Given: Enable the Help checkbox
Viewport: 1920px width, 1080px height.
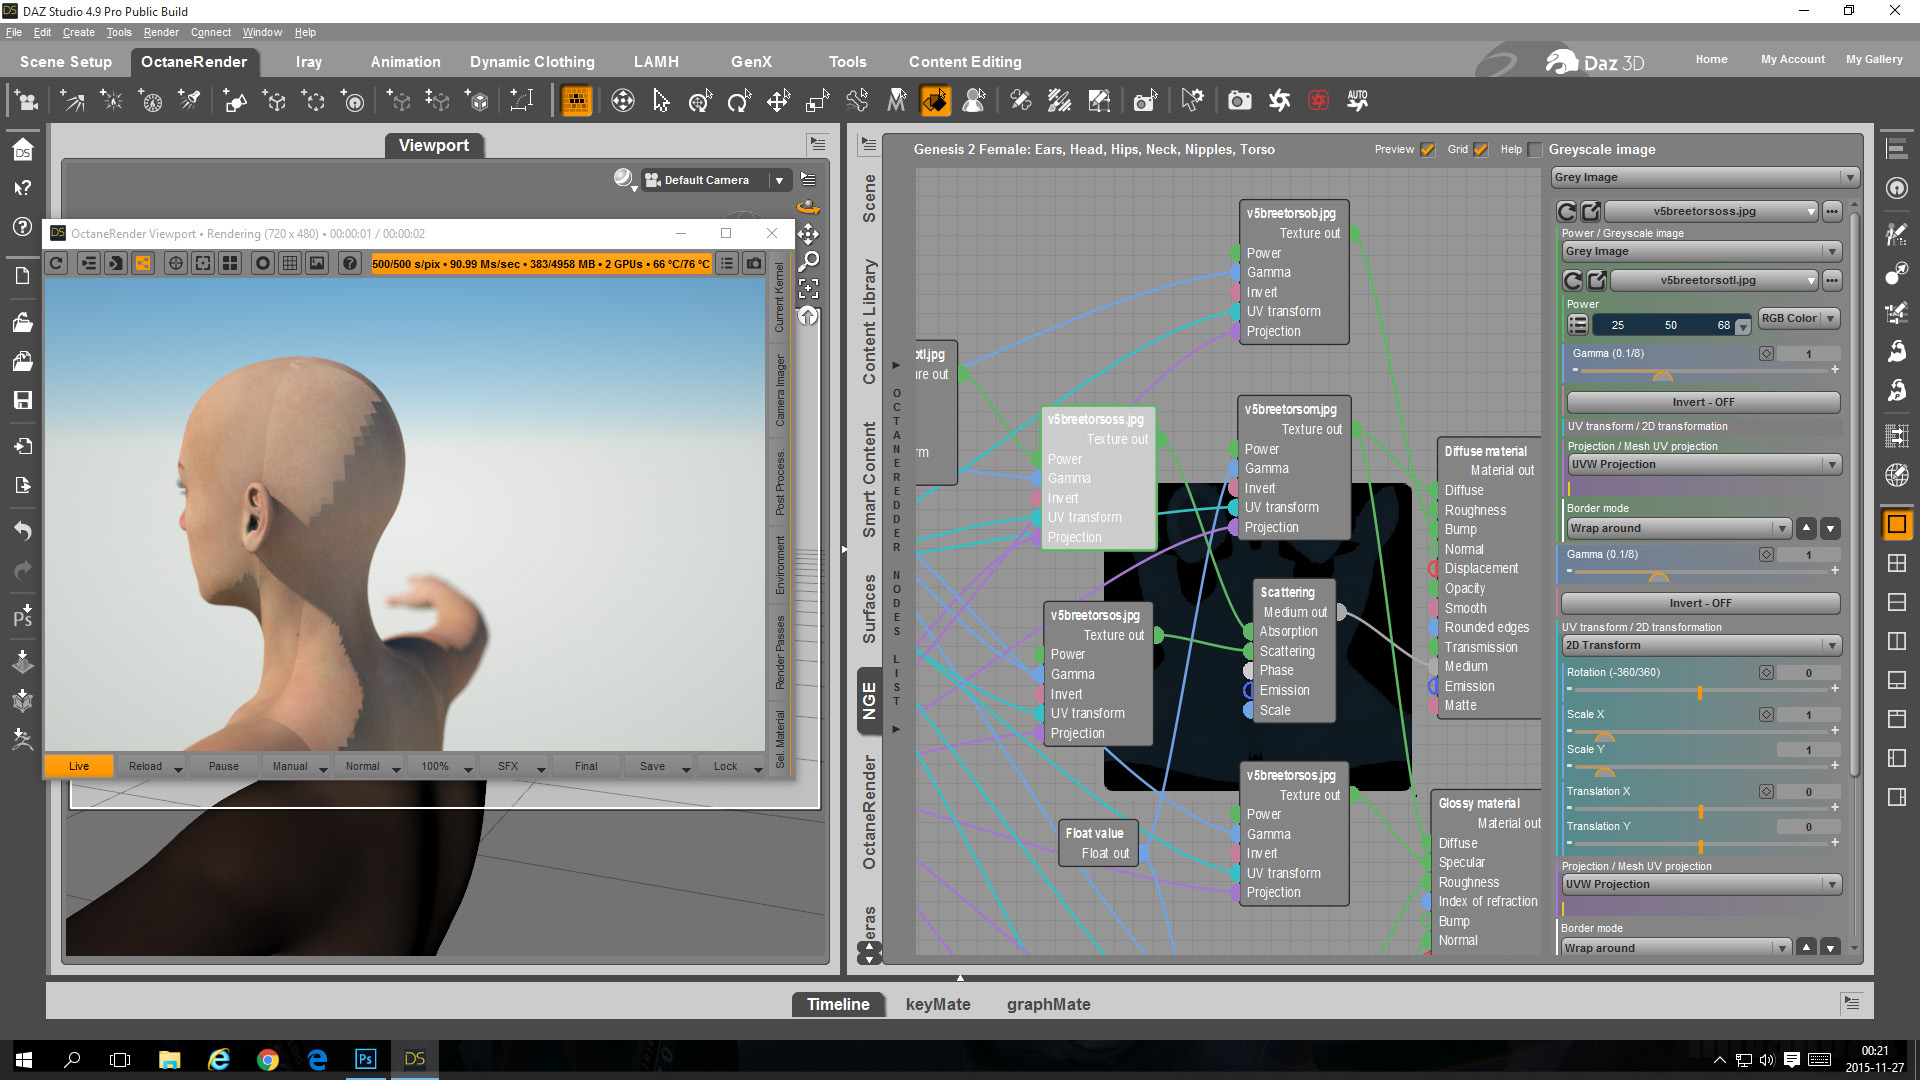Looking at the screenshot, I should [x=1535, y=150].
